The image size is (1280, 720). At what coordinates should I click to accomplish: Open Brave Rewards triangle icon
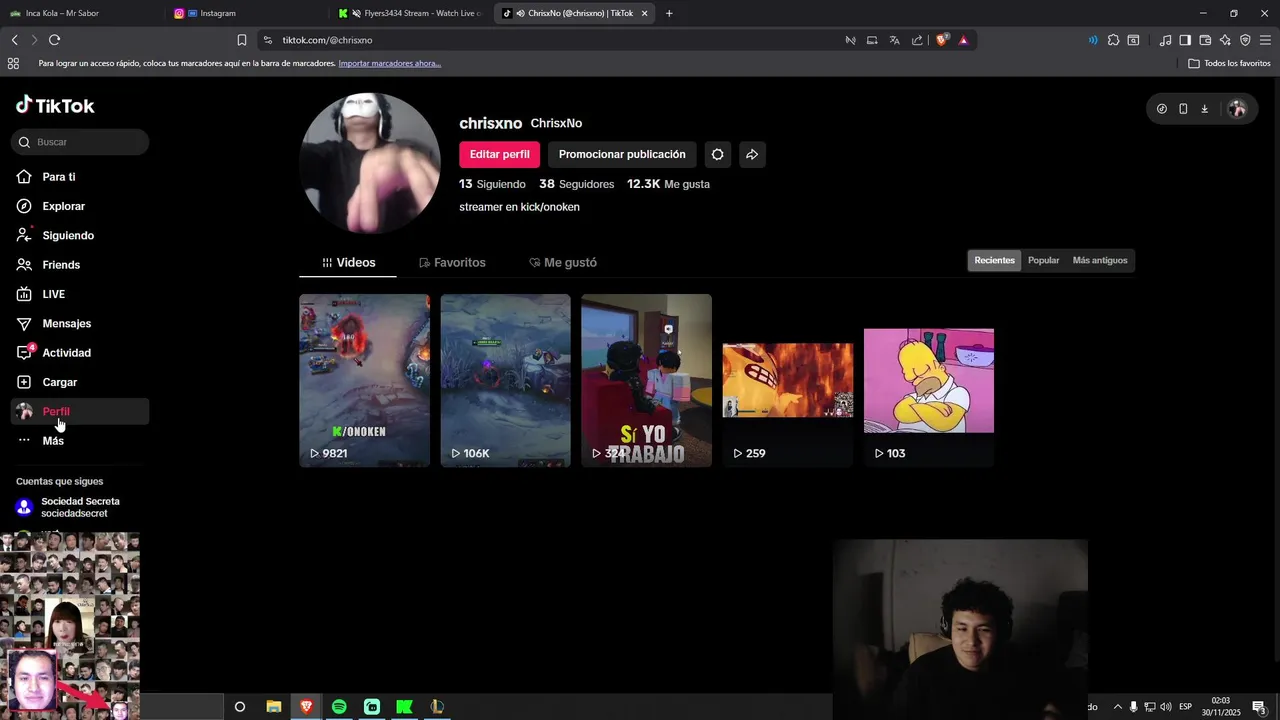[963, 40]
